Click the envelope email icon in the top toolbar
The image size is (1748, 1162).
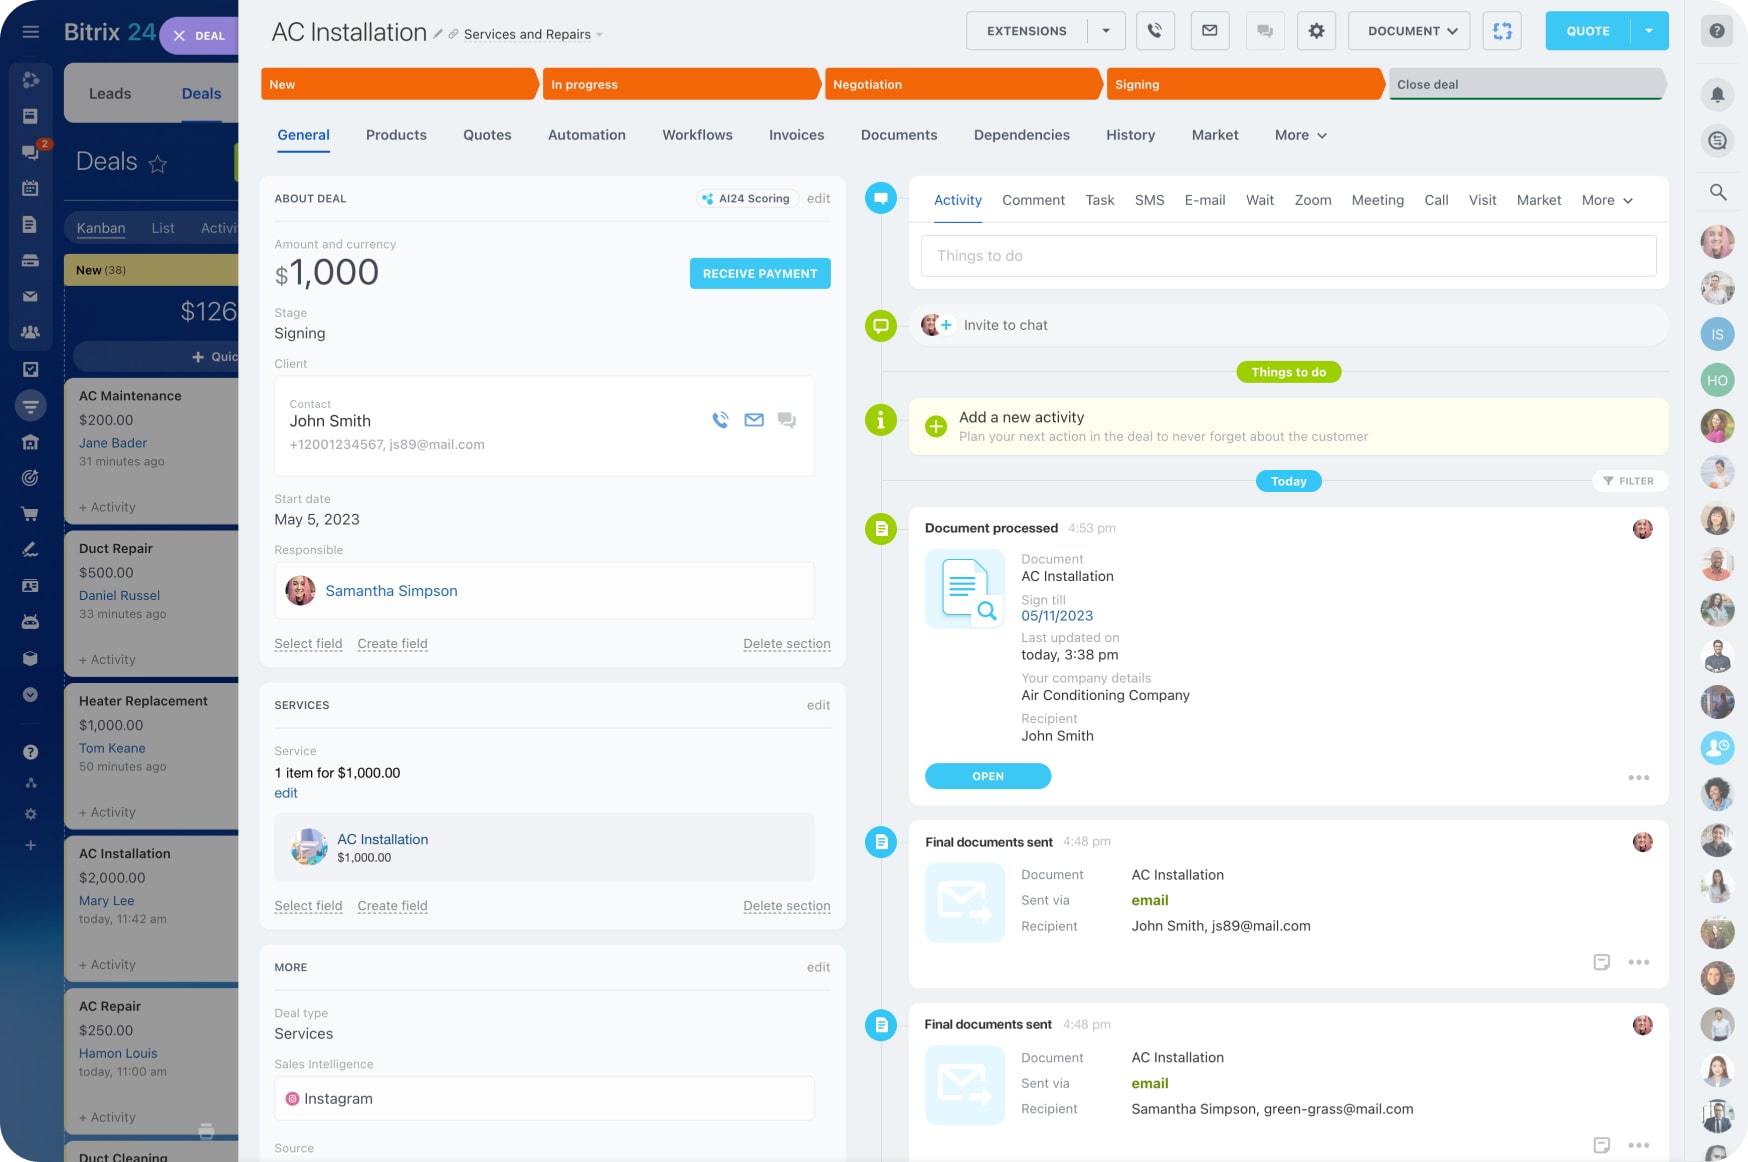click(1209, 31)
